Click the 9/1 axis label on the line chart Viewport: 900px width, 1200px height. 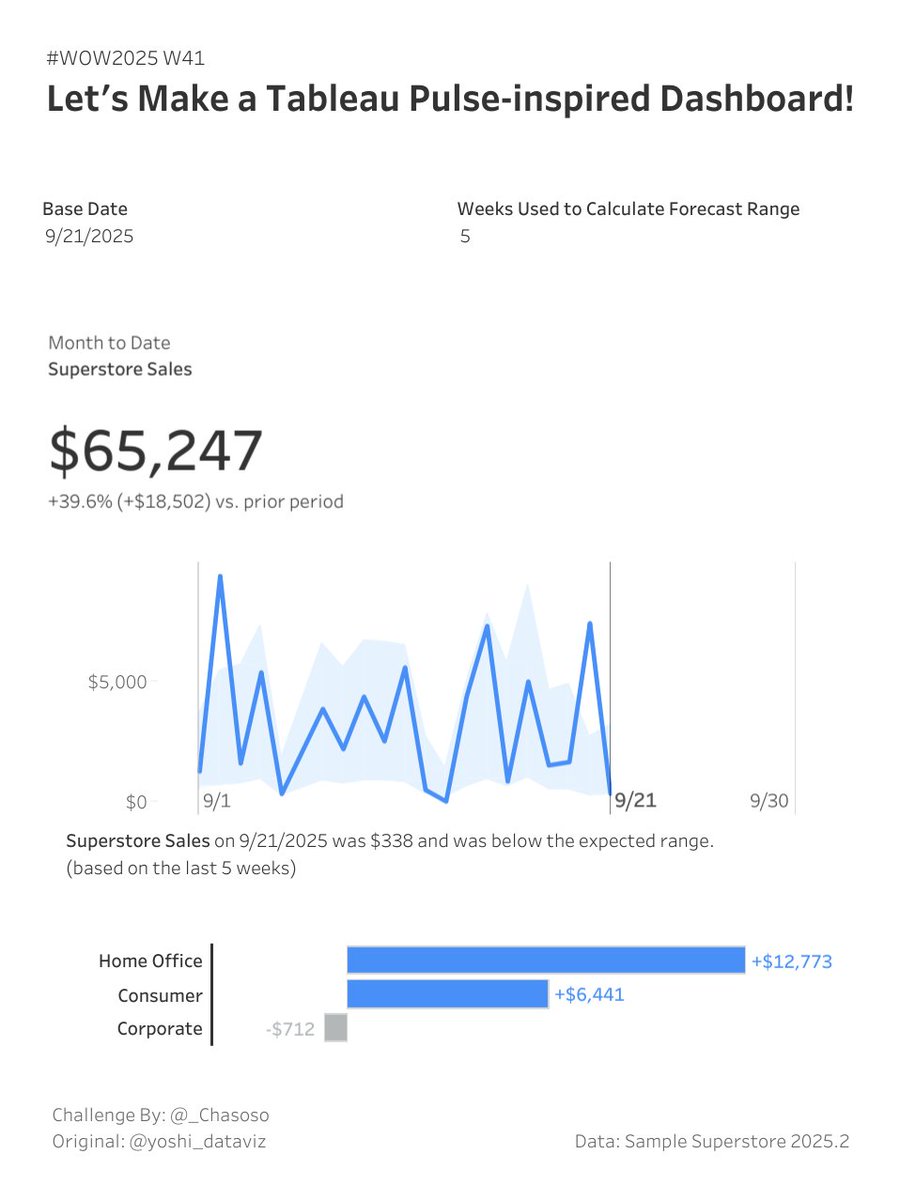click(216, 800)
